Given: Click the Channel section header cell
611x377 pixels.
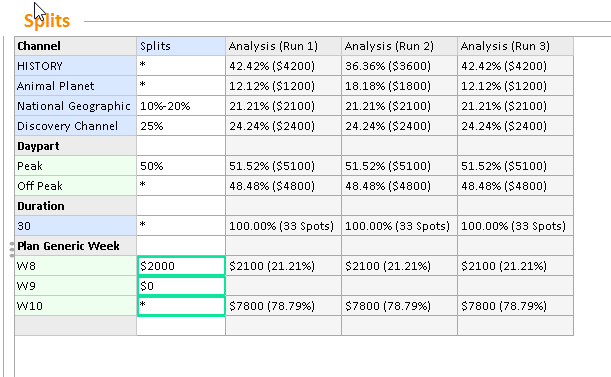Looking at the screenshot, I should click(76, 46).
